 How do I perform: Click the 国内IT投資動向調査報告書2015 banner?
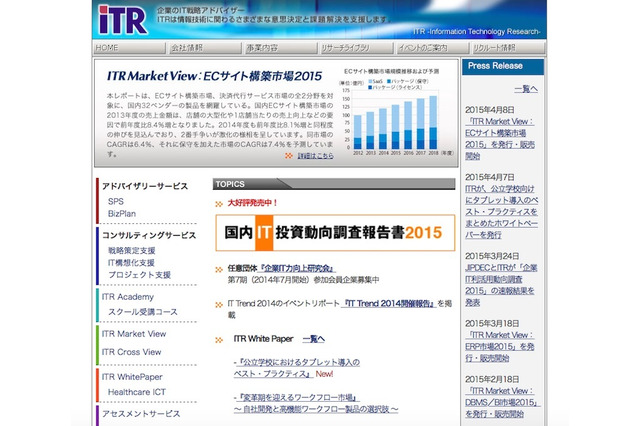[335, 233]
